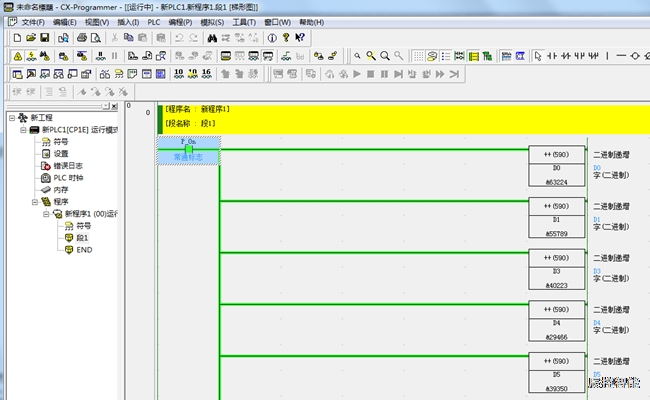The width and height of the screenshot is (650, 400).
Task: Select PLC 时钟 in the project tree
Action: click(x=68, y=178)
